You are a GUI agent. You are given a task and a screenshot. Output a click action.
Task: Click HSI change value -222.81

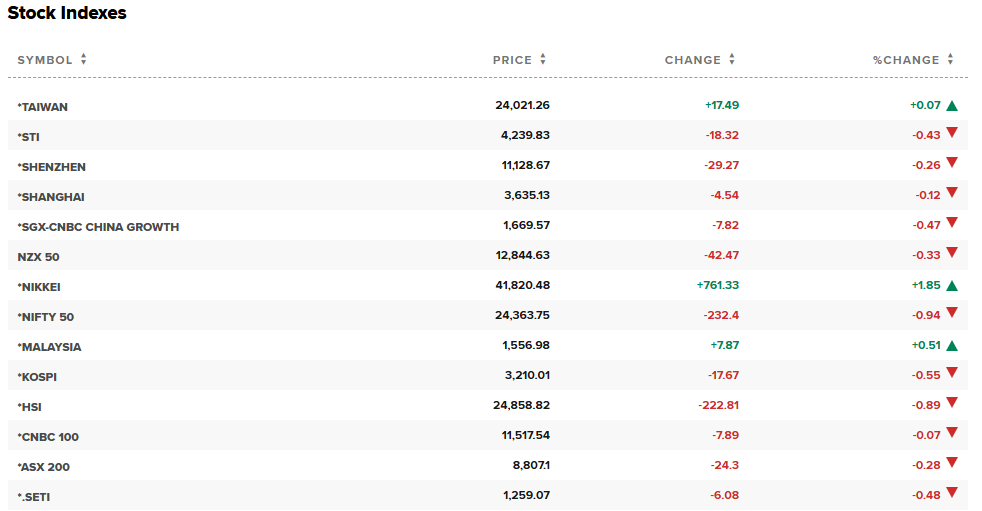(718, 406)
